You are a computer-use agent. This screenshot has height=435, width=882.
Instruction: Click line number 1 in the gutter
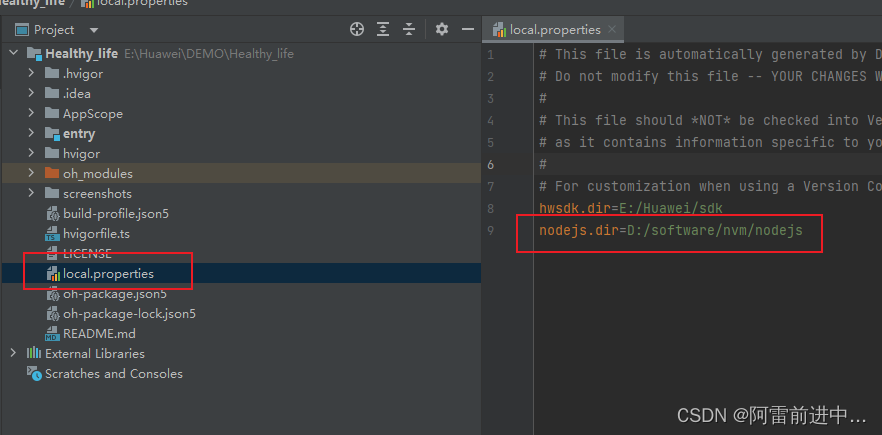pyautogui.click(x=491, y=55)
